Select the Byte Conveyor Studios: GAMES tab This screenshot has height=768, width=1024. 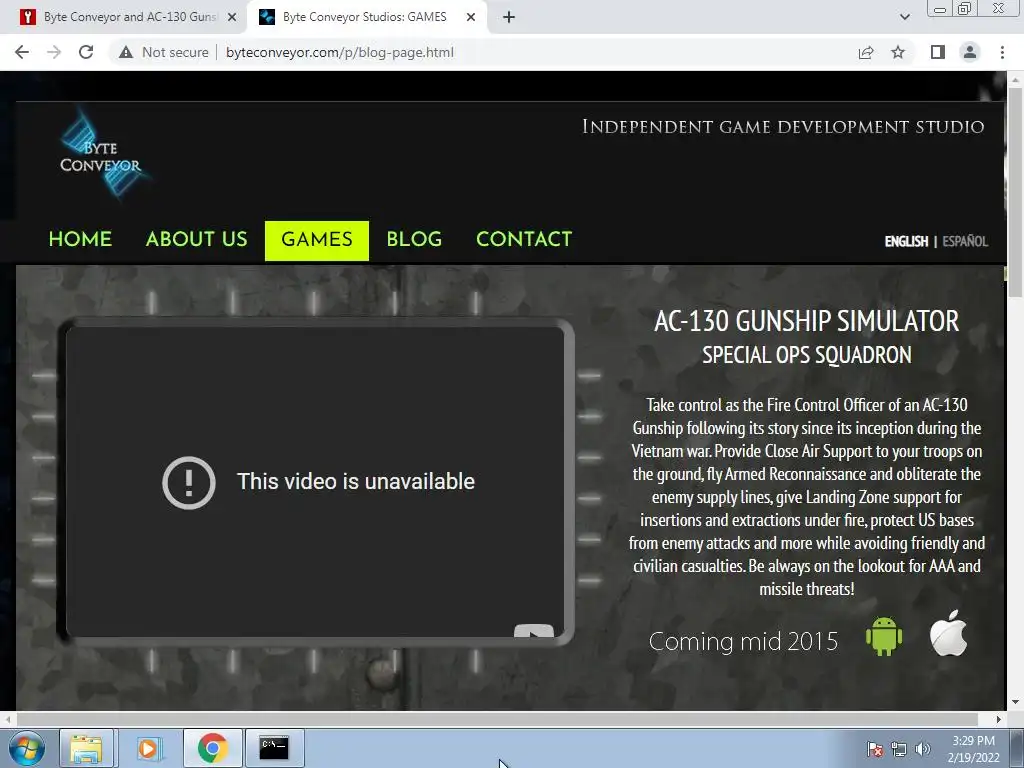pyautogui.click(x=364, y=17)
